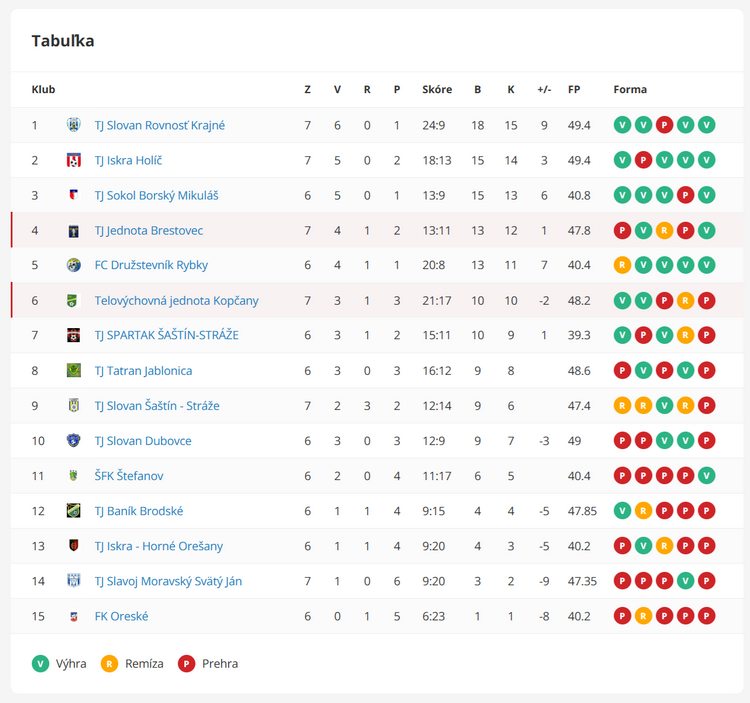Click FK Oreské small crest icon

73,616
